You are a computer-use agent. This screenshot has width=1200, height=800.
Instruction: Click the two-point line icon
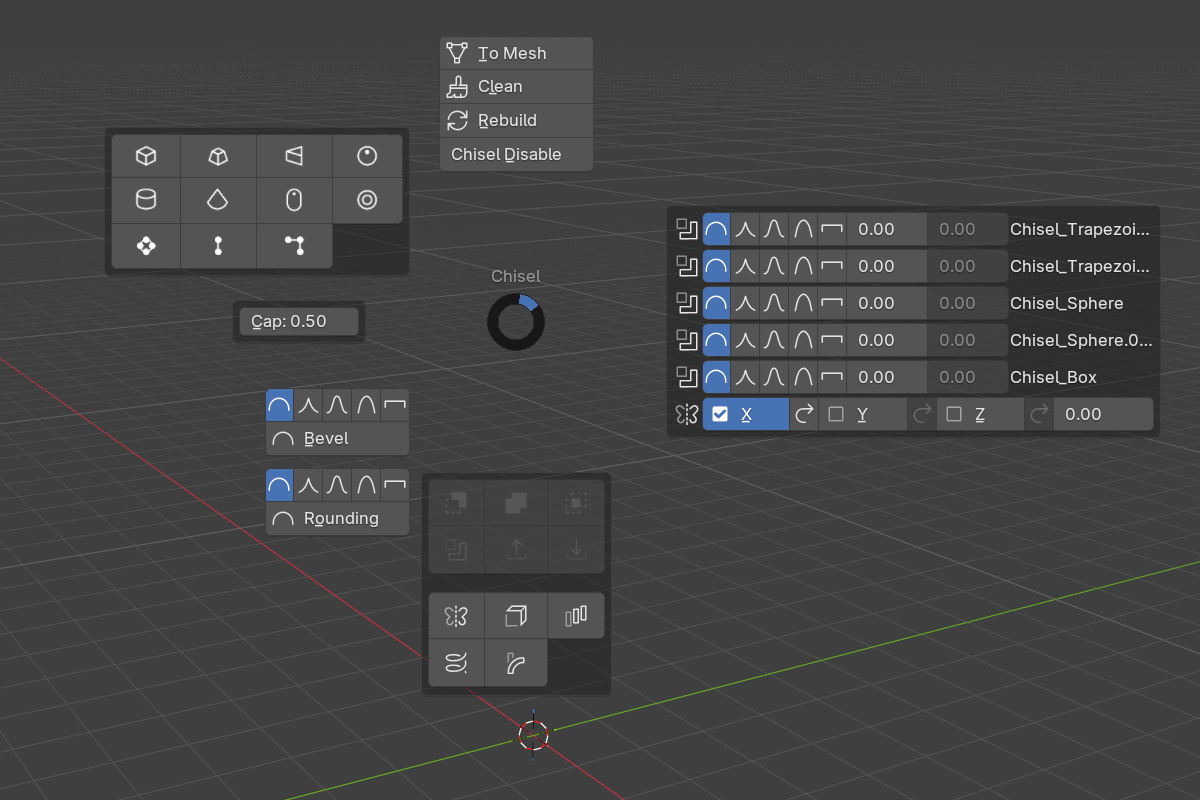[218, 245]
